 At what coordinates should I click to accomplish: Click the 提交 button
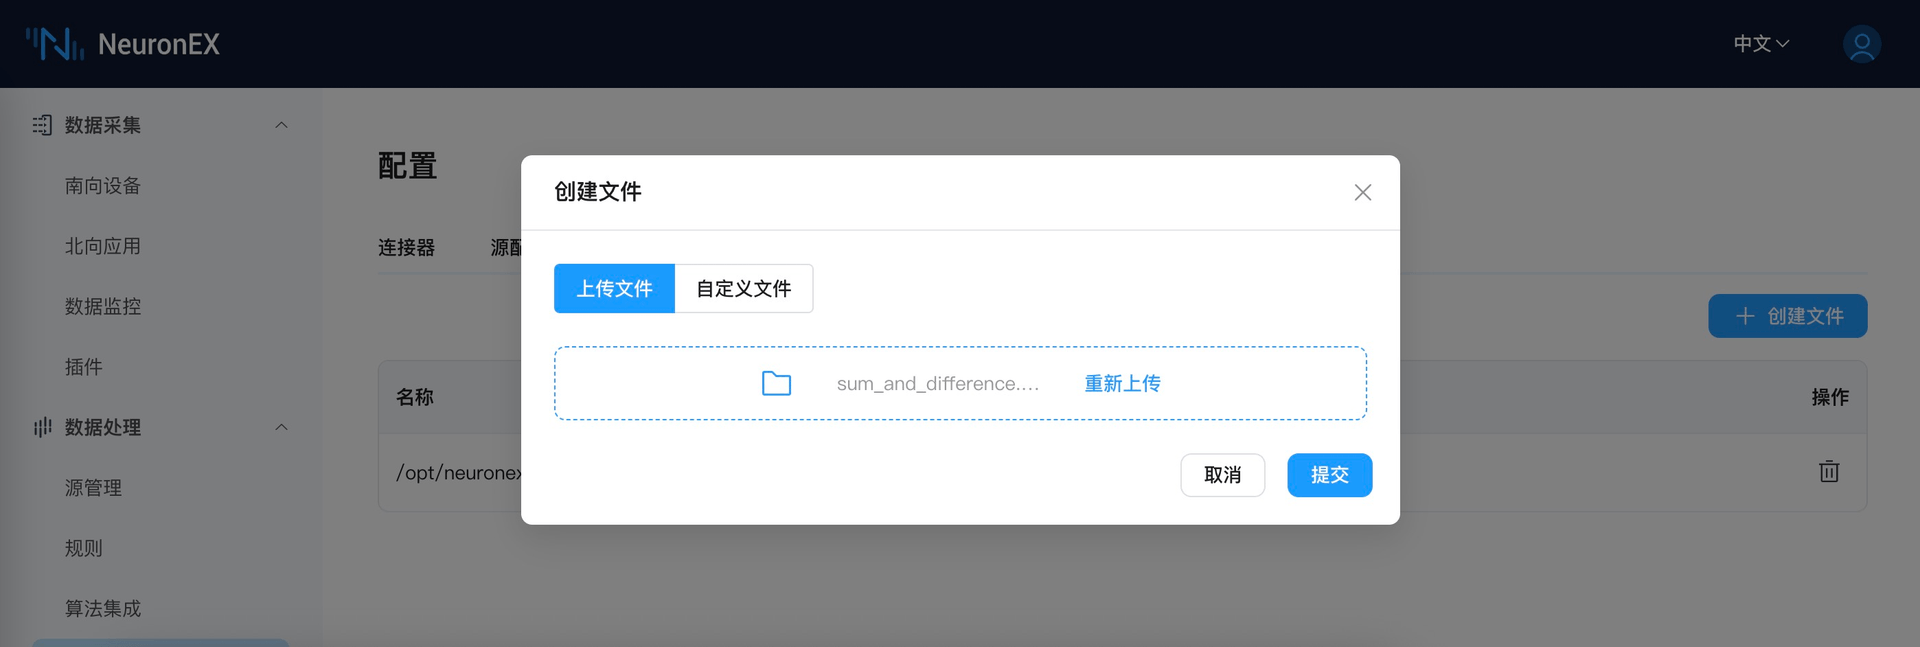click(1329, 475)
